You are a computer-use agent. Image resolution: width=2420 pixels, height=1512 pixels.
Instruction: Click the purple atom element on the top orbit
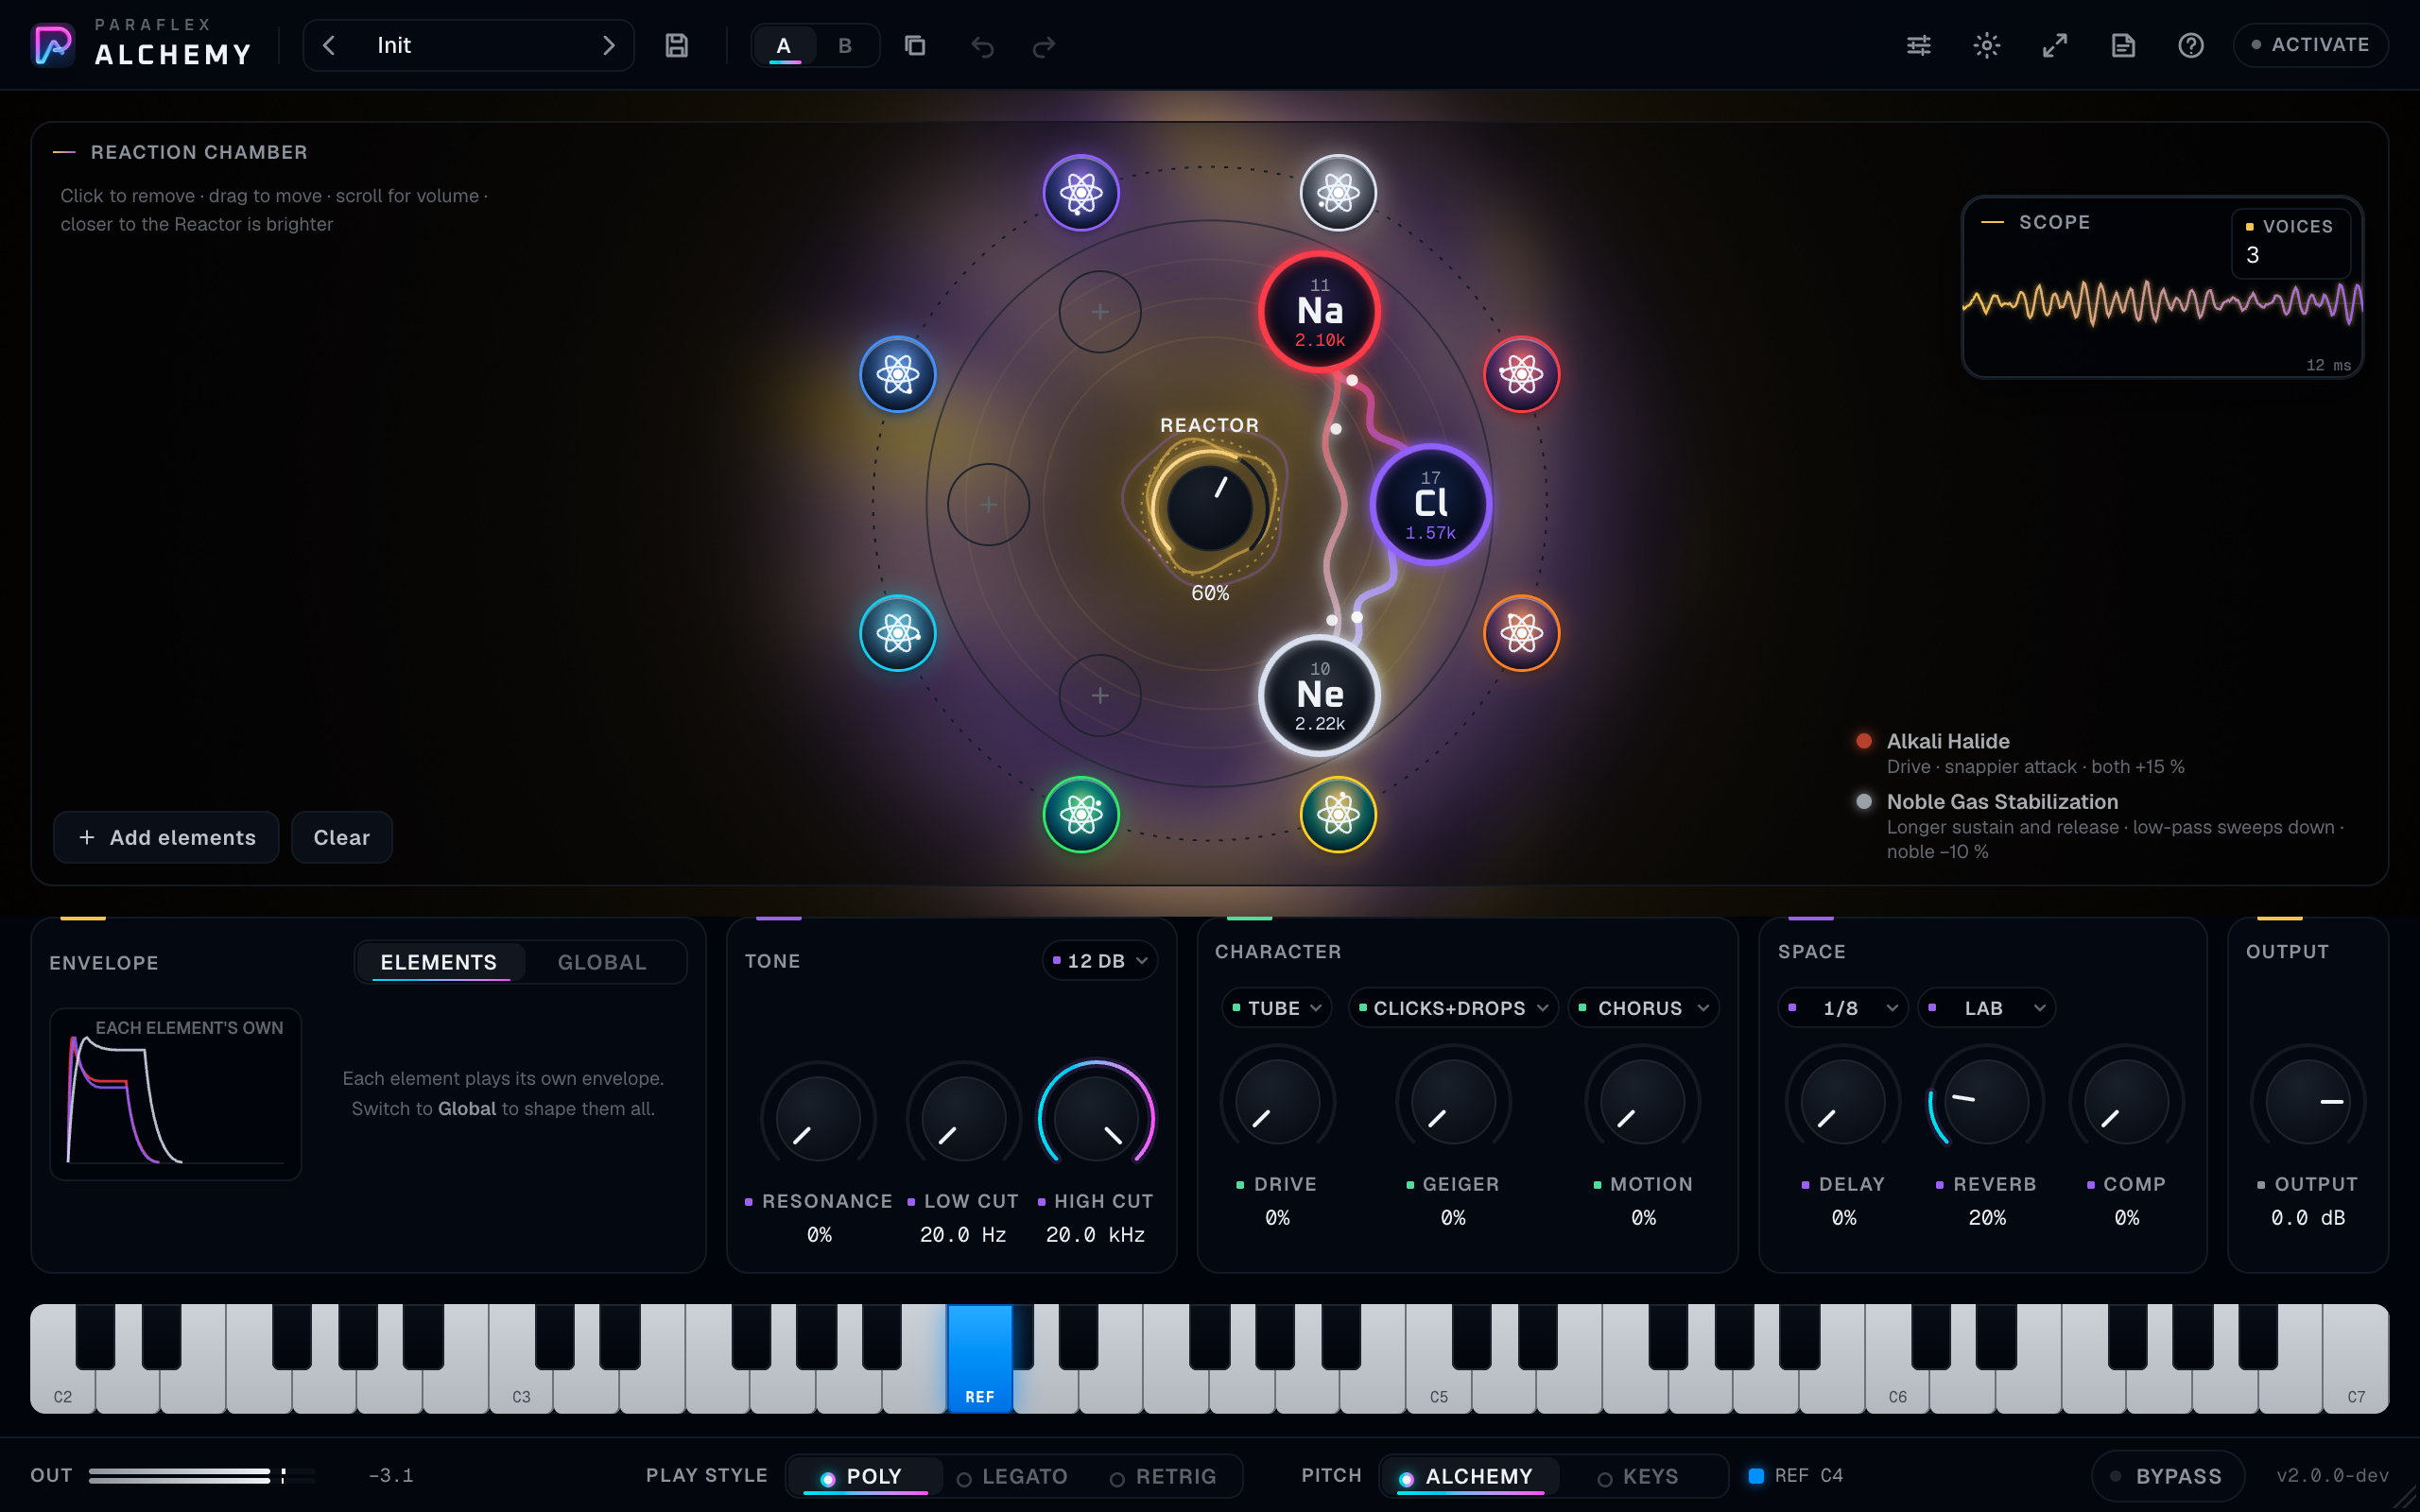[x=1081, y=193]
